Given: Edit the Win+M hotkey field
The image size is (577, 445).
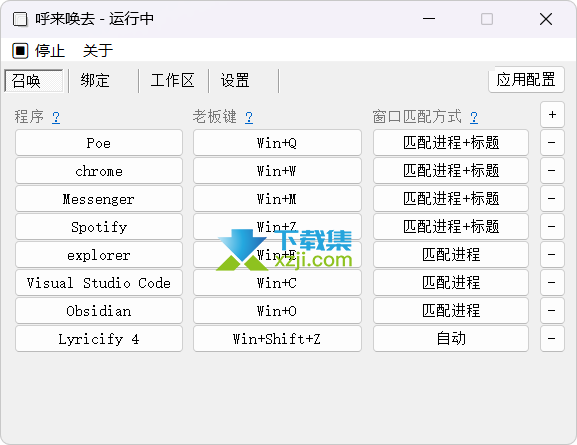Looking at the screenshot, I should coord(277,198).
